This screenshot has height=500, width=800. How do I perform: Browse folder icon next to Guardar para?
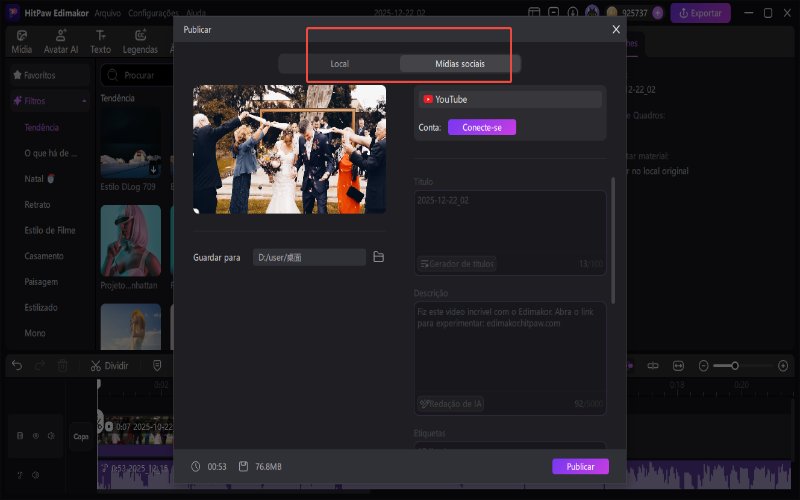pyautogui.click(x=378, y=257)
